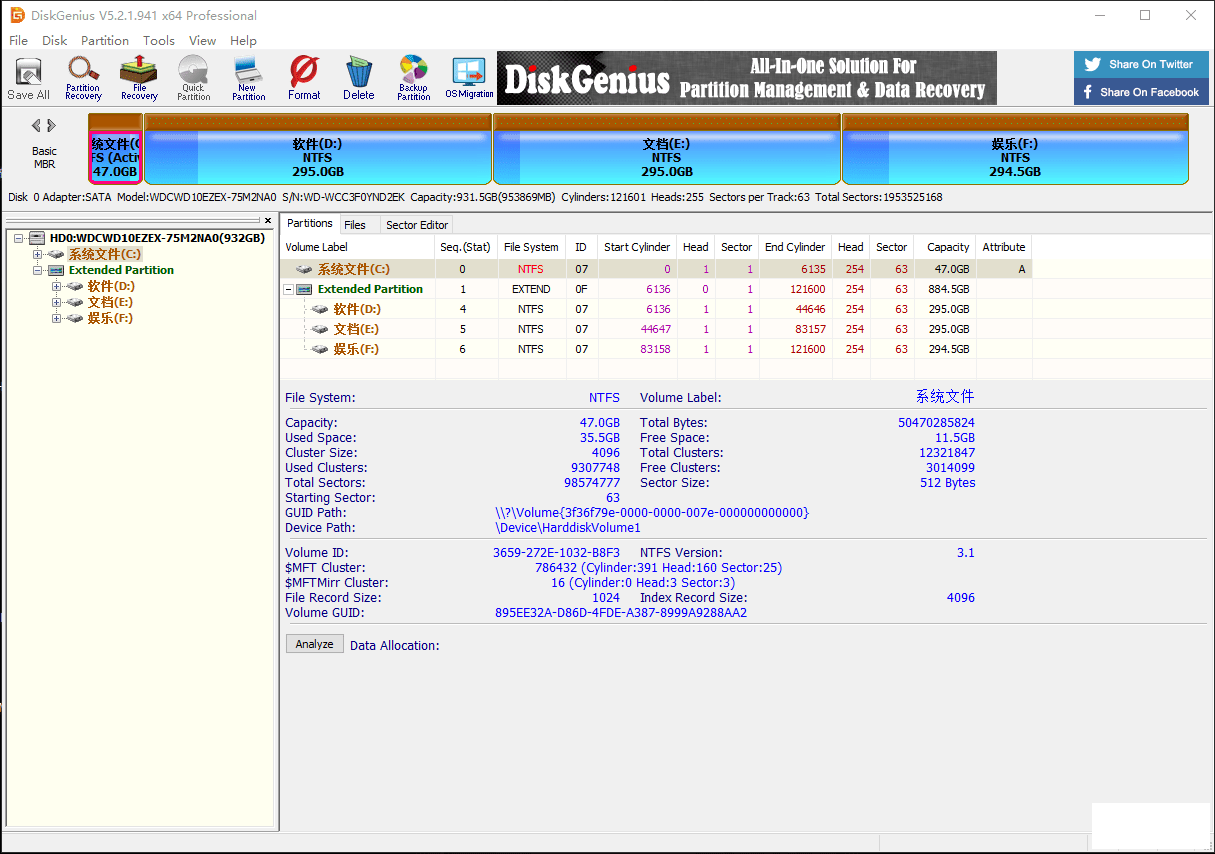Click Share On Facebook button
The width and height of the screenshot is (1215, 854).
coord(1142,92)
